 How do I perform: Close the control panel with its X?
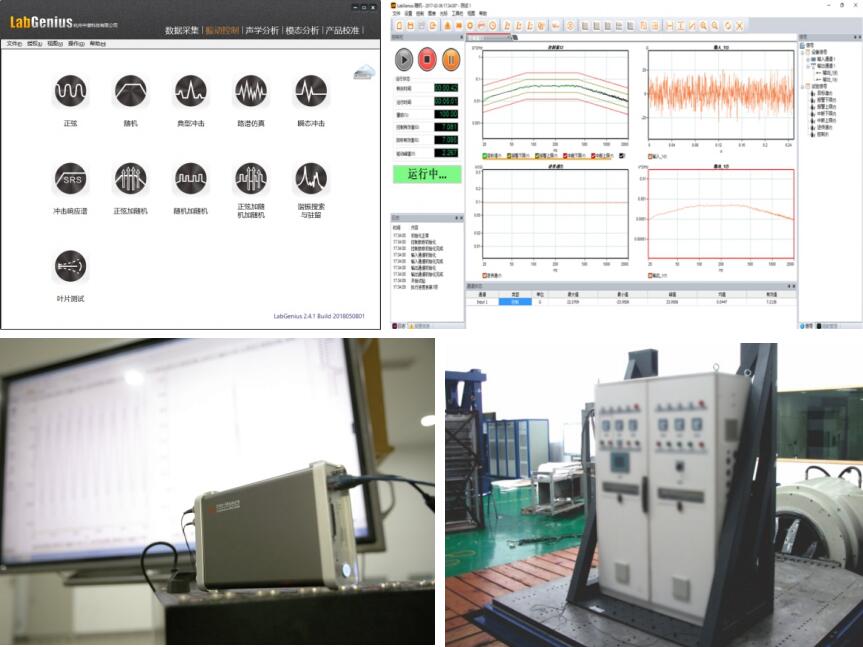[461, 37]
